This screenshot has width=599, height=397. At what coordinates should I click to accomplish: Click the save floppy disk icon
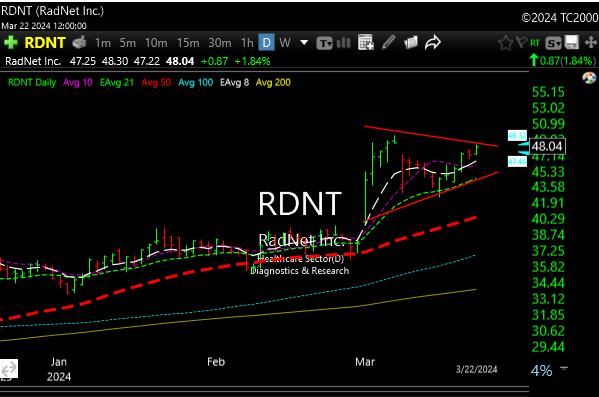click(x=572, y=42)
